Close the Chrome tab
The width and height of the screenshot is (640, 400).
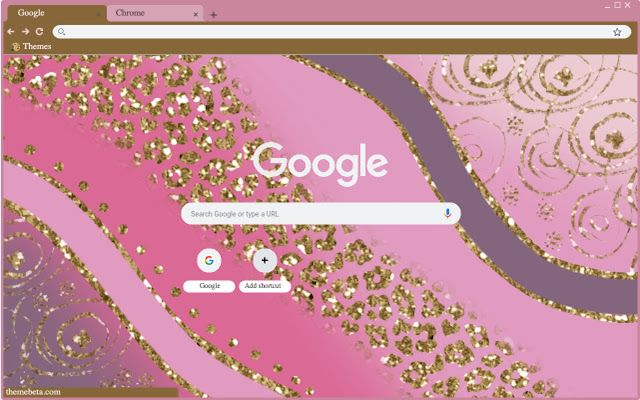point(196,15)
